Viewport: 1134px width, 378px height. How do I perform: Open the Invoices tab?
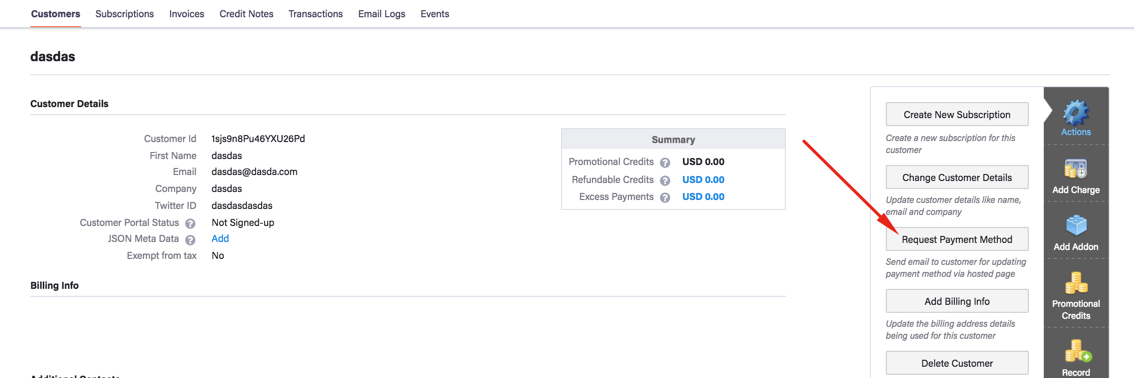point(187,14)
